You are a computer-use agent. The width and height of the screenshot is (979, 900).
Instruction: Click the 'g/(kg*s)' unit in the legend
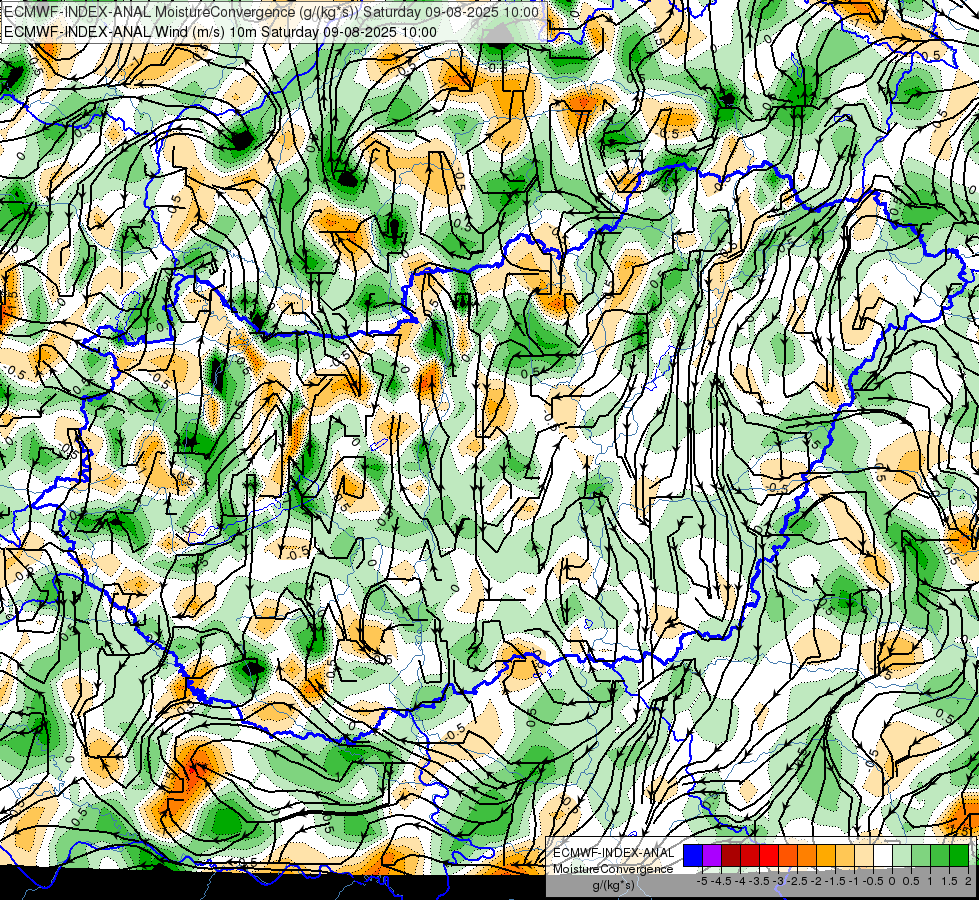pyautogui.click(x=614, y=885)
